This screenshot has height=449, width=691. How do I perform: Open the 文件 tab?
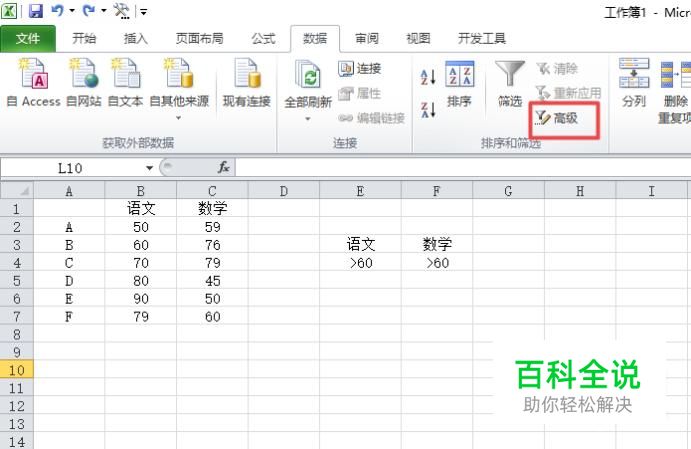[28, 39]
